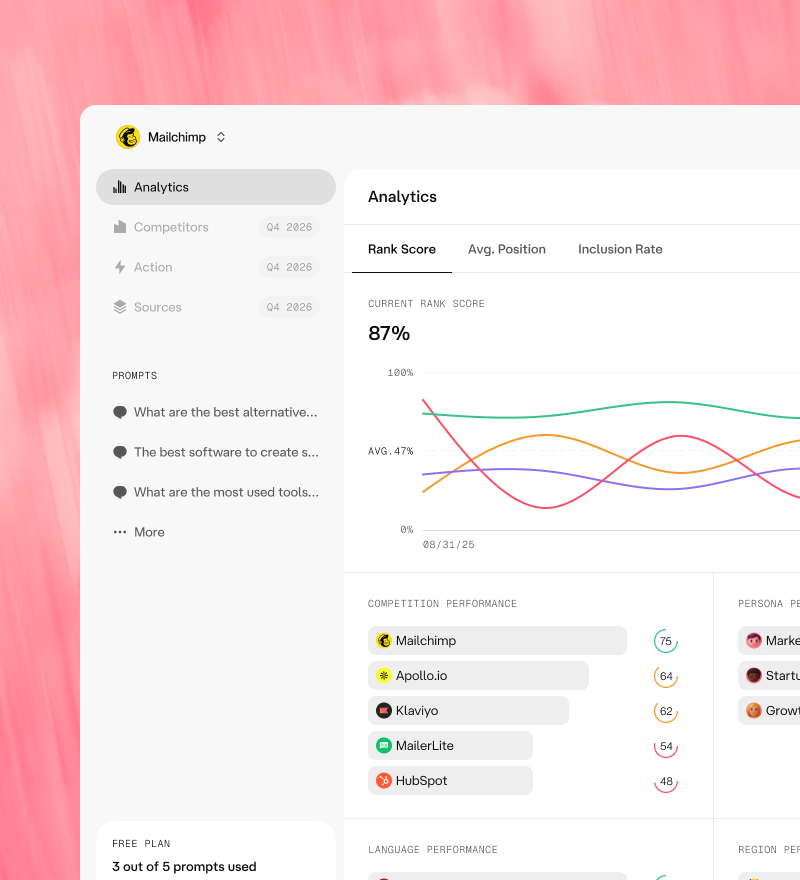This screenshot has height=880, width=800.
Task: Click the Action lightning bolt icon
Action: coord(120,267)
